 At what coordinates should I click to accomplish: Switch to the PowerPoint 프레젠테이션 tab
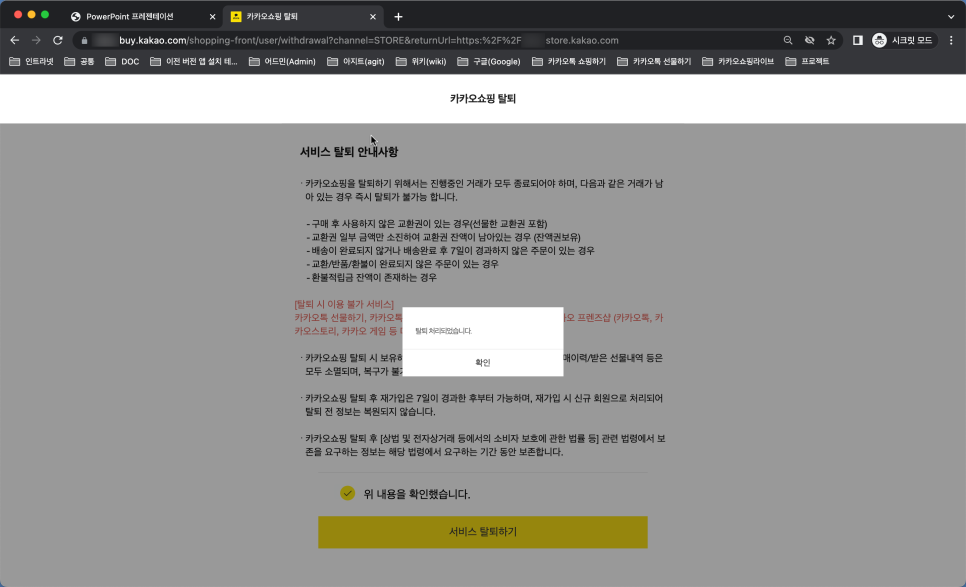[129, 17]
